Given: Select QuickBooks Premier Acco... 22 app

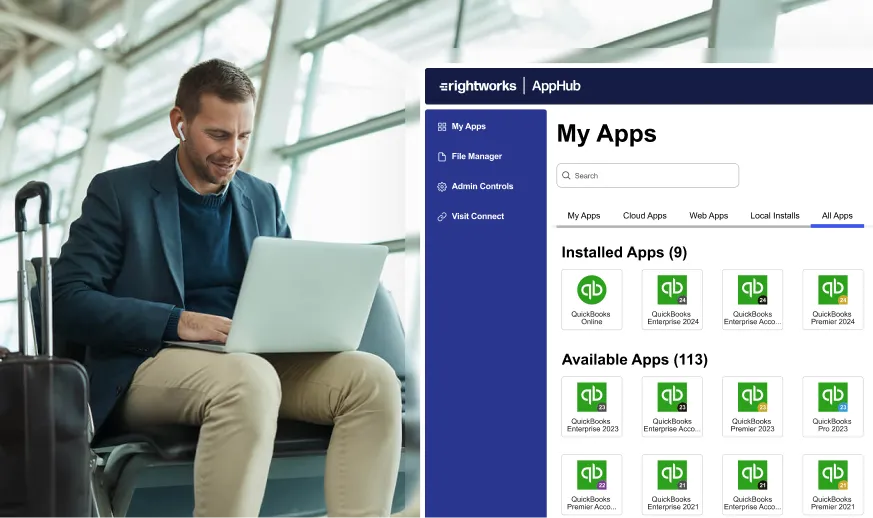Looking at the screenshot, I should 591,485.
